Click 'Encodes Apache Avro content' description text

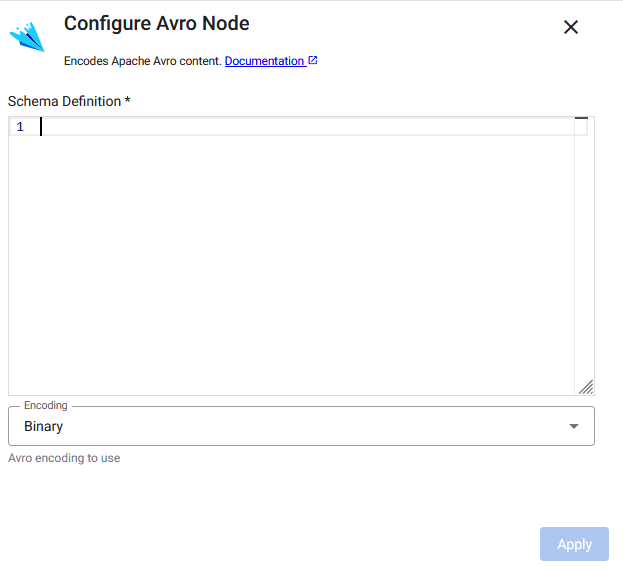pos(142,61)
